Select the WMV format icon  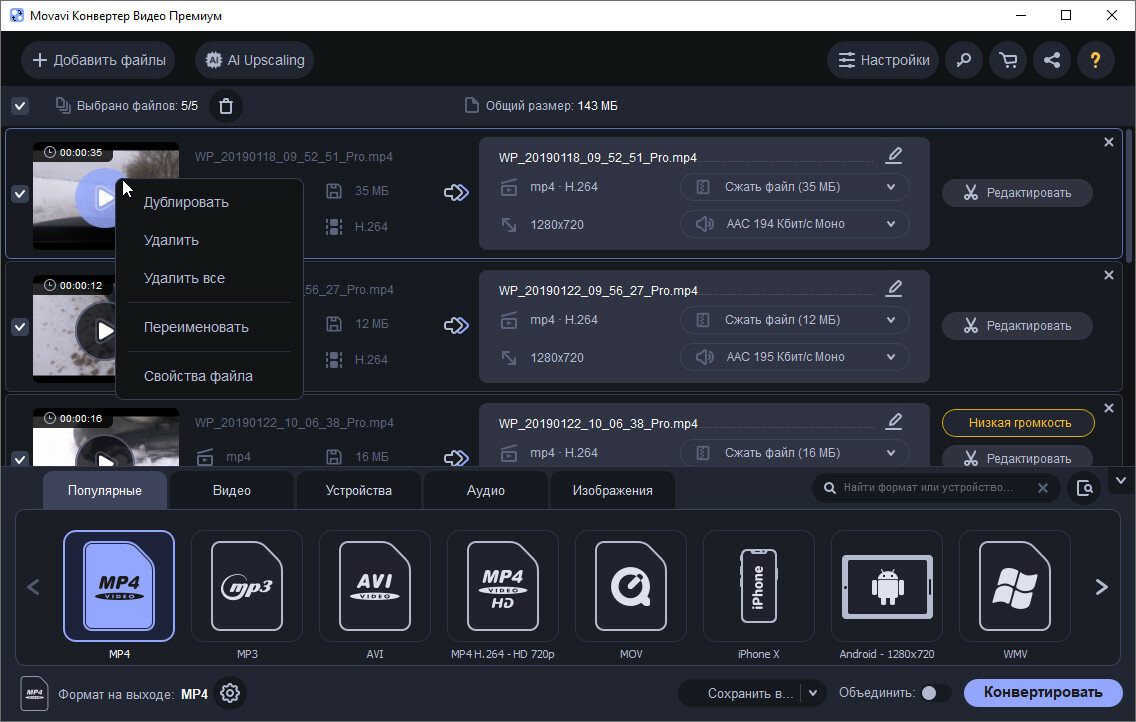[x=1015, y=586]
